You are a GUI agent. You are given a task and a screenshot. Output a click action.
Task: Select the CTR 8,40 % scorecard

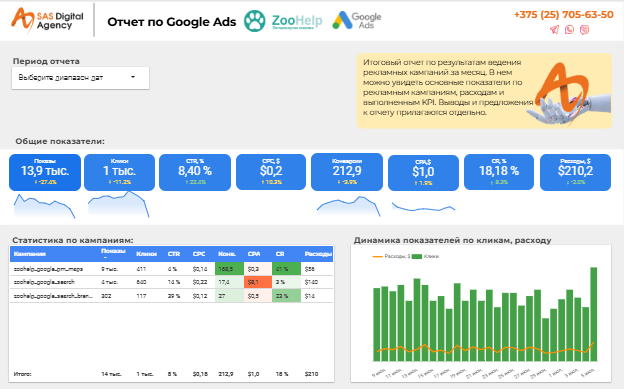point(195,172)
